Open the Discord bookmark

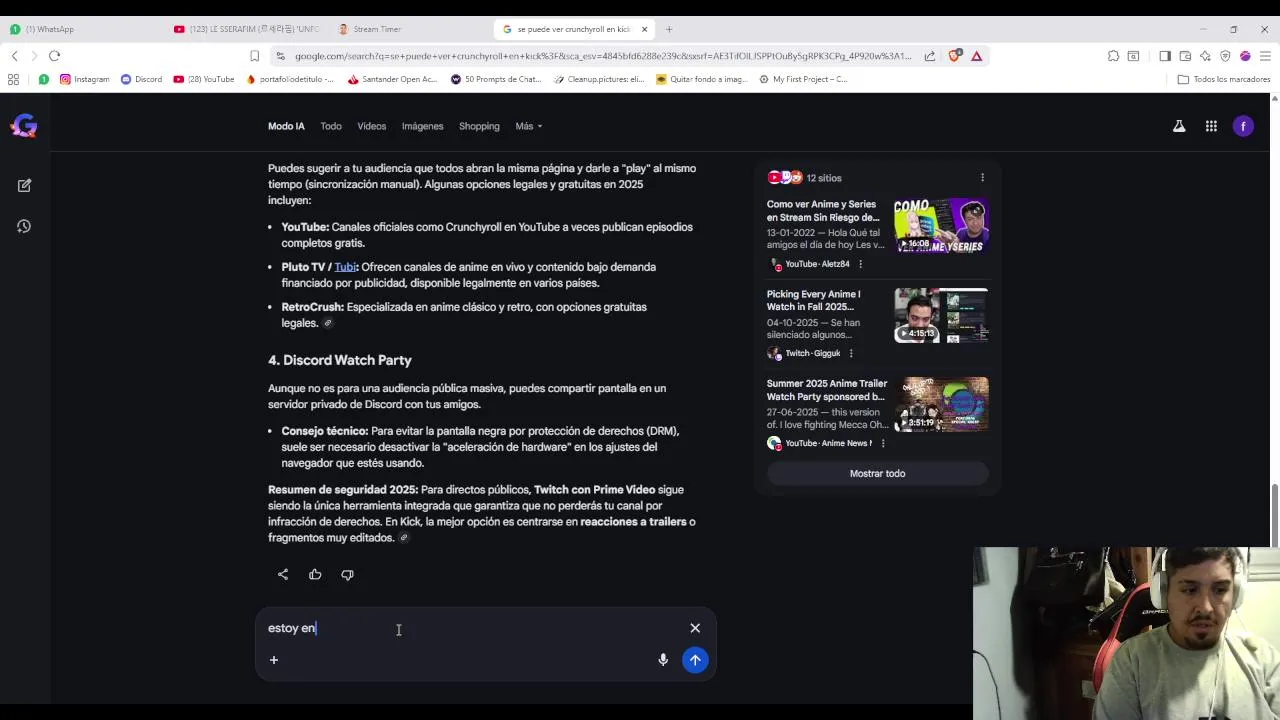click(141, 79)
